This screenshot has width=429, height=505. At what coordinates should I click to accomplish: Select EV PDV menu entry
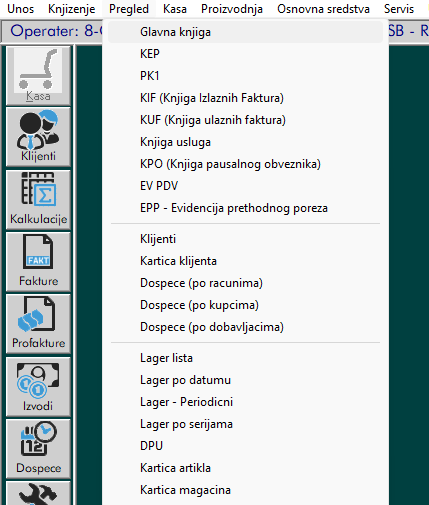245,186
